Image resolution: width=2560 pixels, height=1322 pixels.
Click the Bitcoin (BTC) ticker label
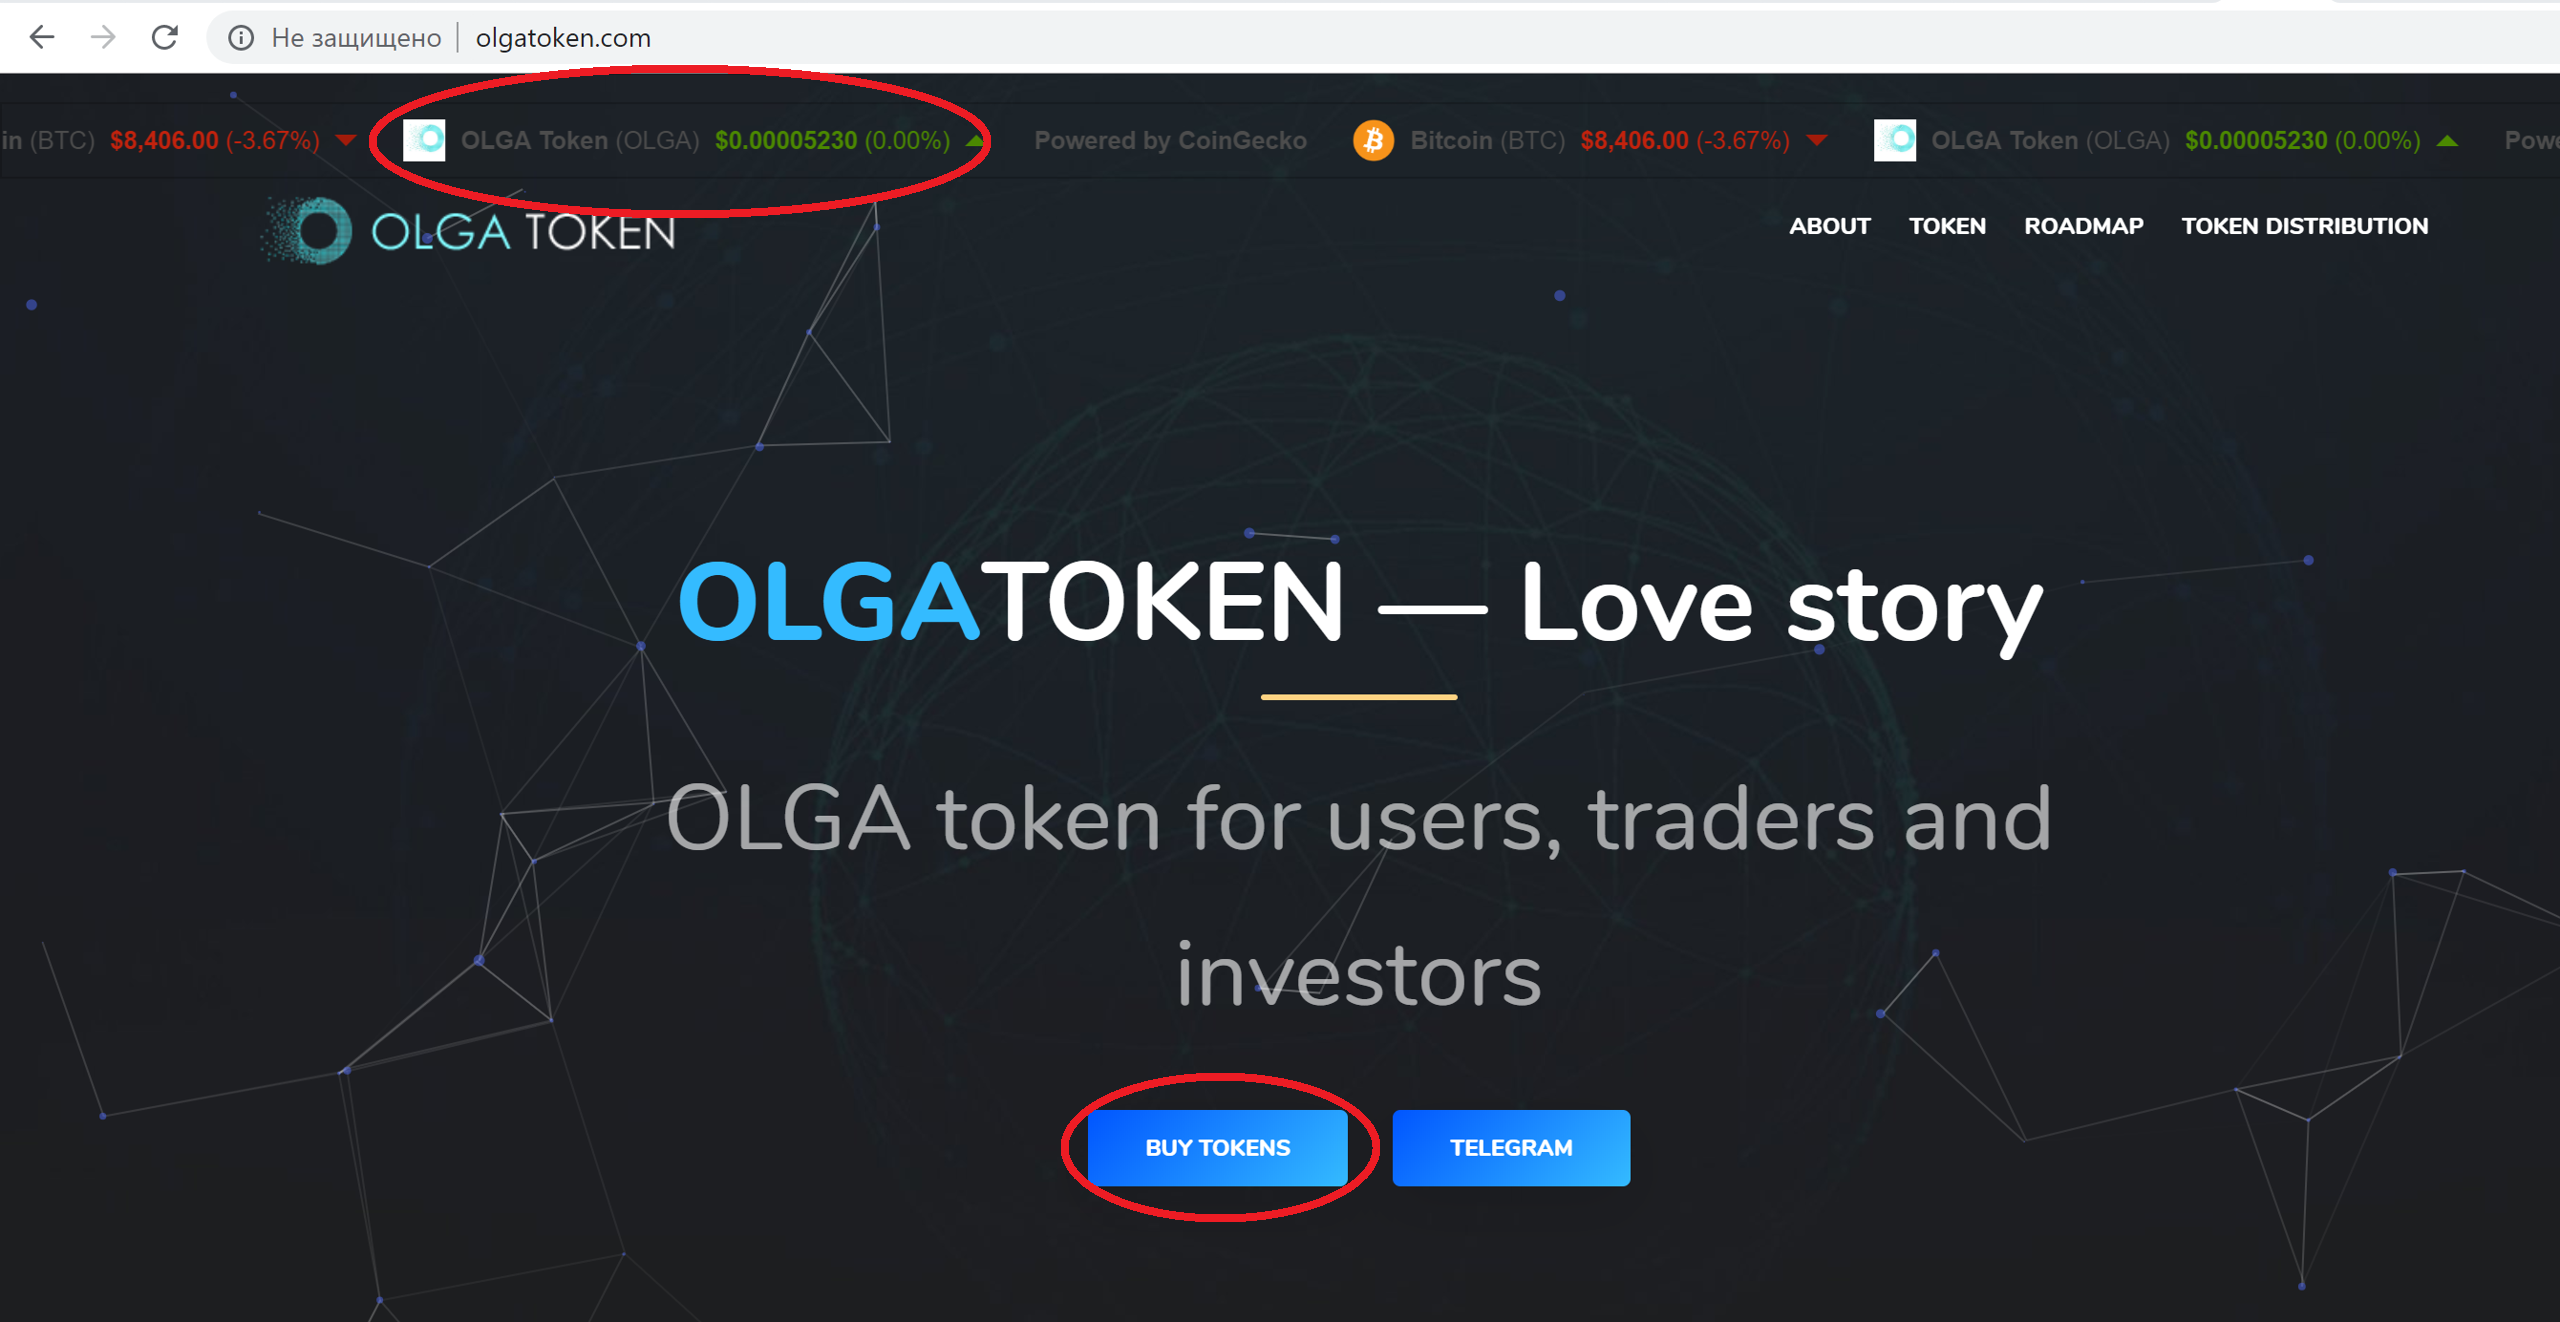1487,140
